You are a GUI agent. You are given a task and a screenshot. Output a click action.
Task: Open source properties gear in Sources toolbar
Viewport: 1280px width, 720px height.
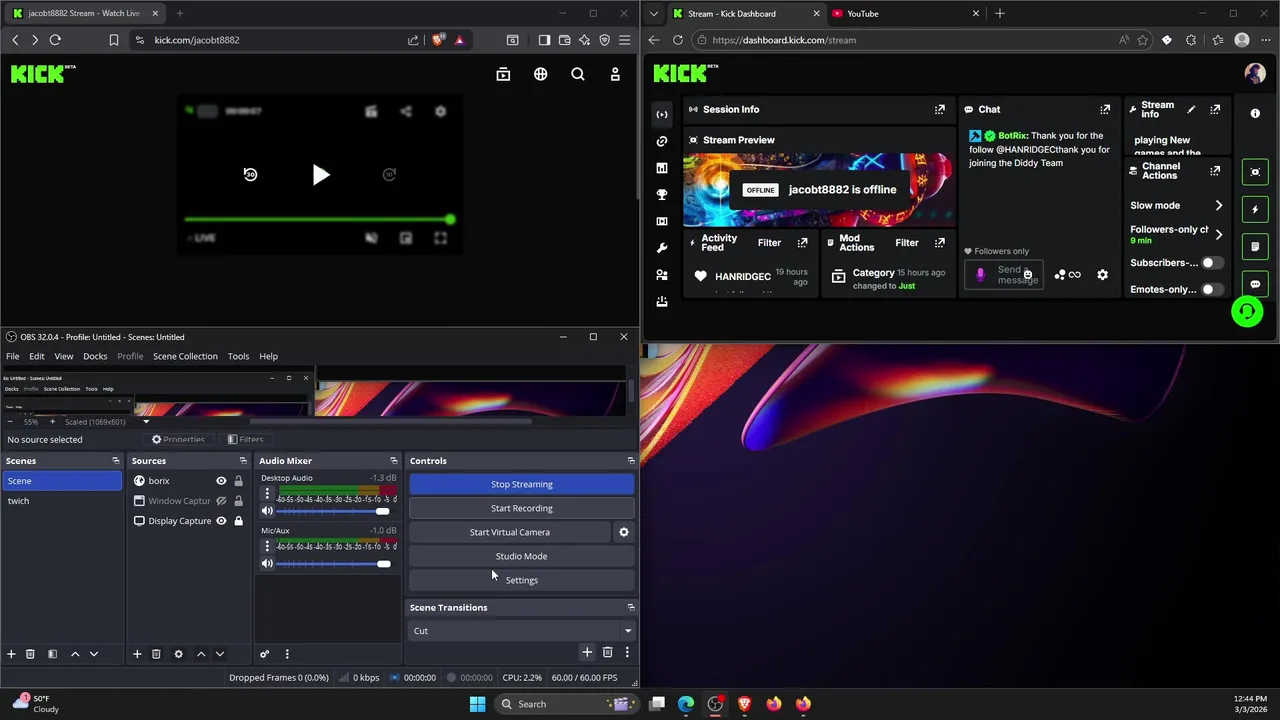click(x=178, y=654)
